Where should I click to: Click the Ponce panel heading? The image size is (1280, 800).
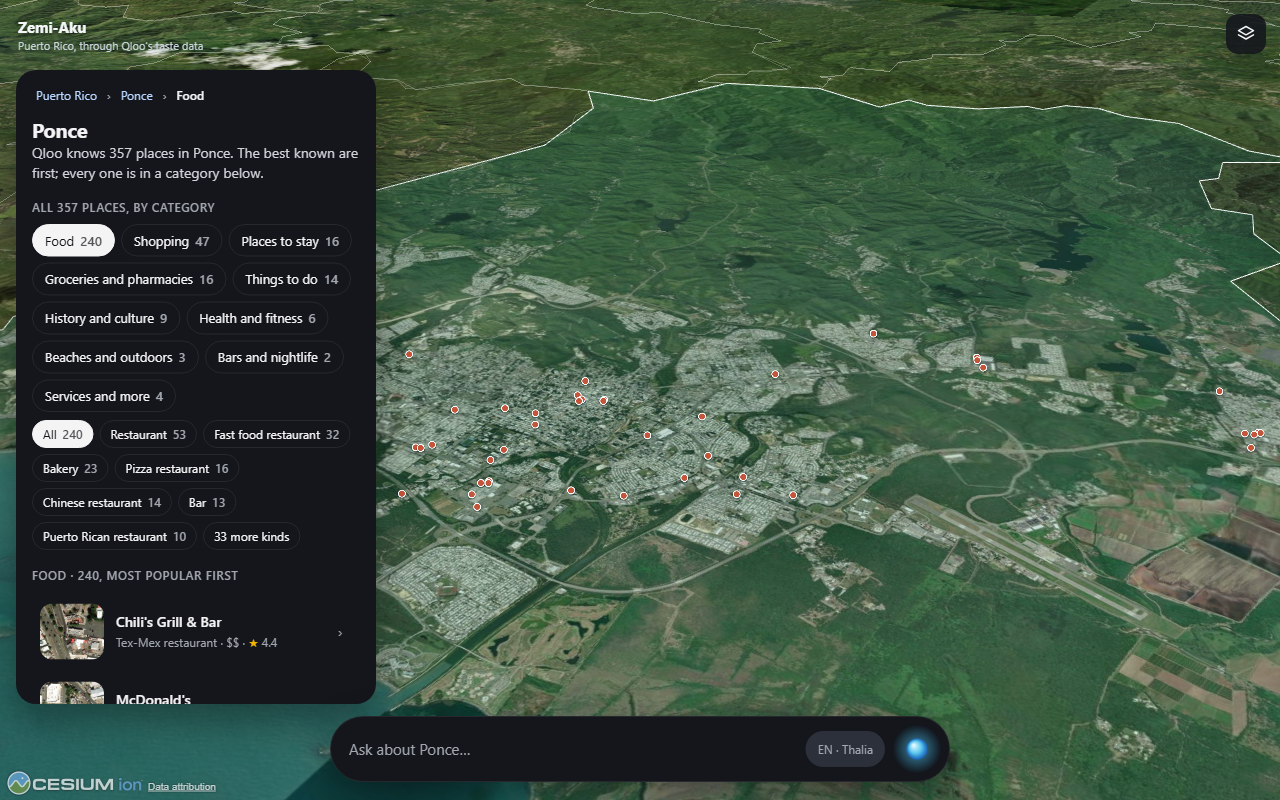tap(60, 131)
